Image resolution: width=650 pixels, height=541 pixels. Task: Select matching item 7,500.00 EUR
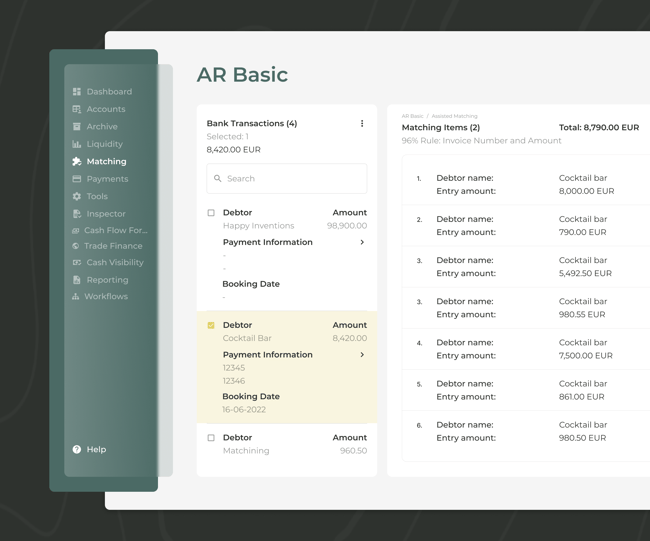(x=526, y=349)
